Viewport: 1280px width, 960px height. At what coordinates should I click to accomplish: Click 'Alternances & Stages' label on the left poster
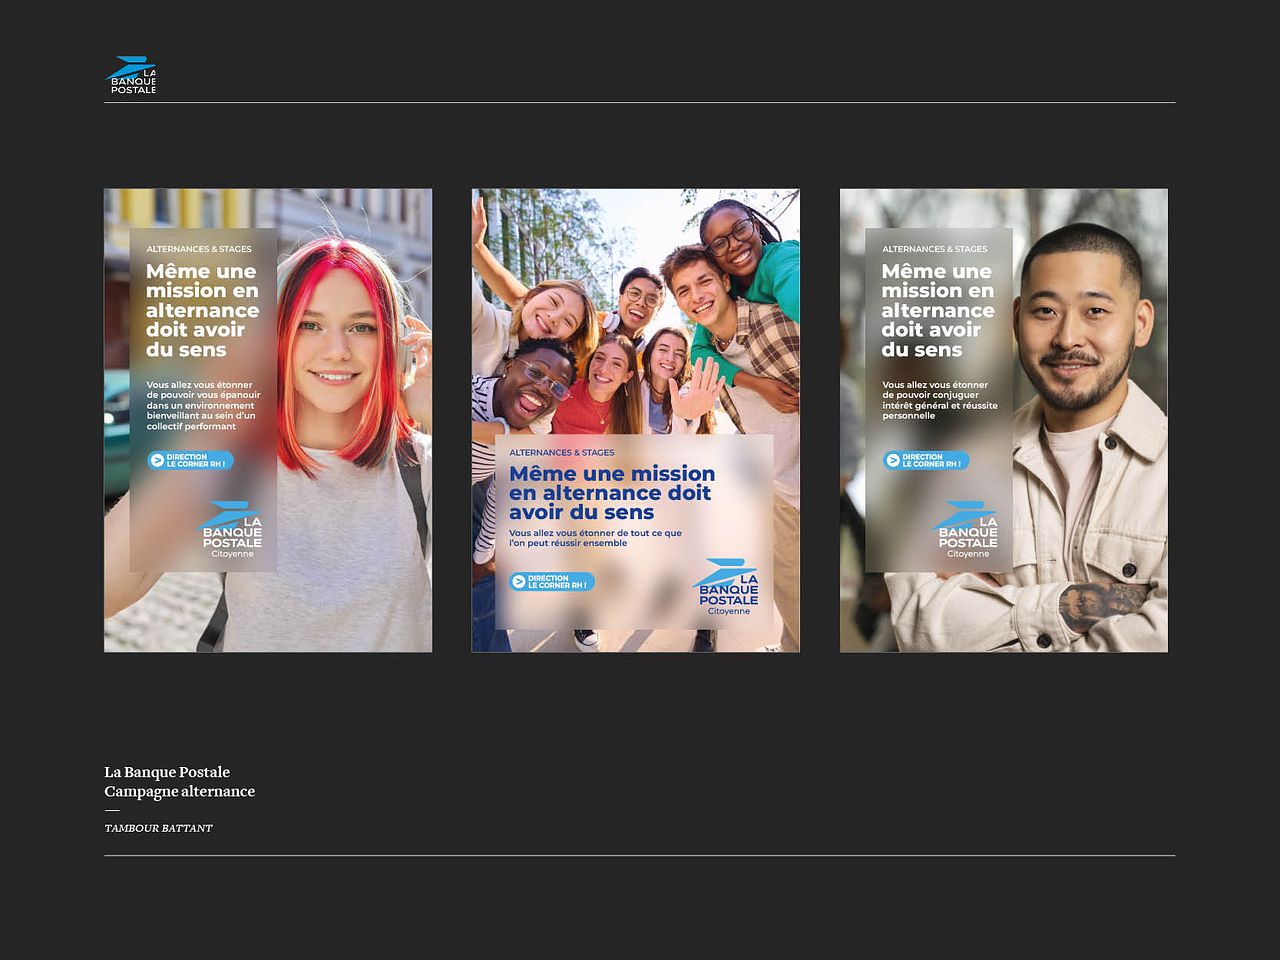coord(199,249)
